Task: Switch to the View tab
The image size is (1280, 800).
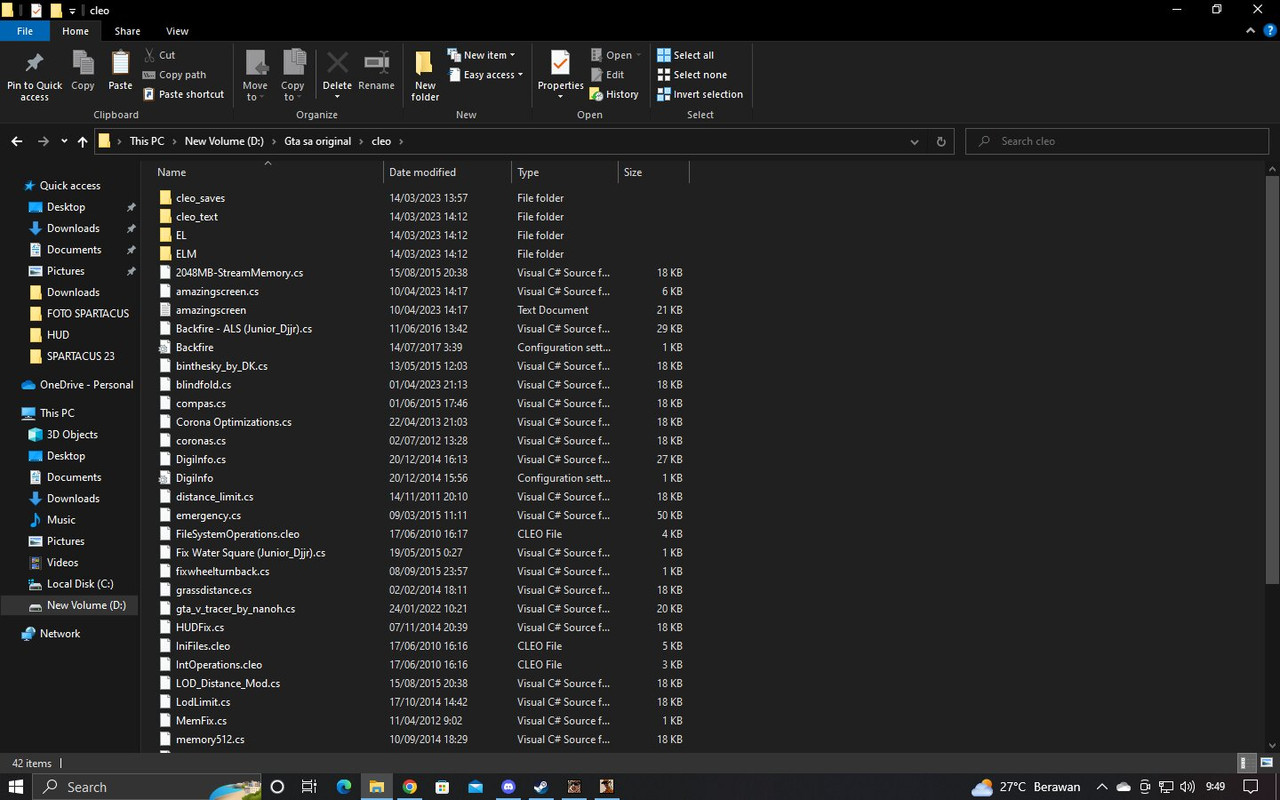Action: click(177, 31)
